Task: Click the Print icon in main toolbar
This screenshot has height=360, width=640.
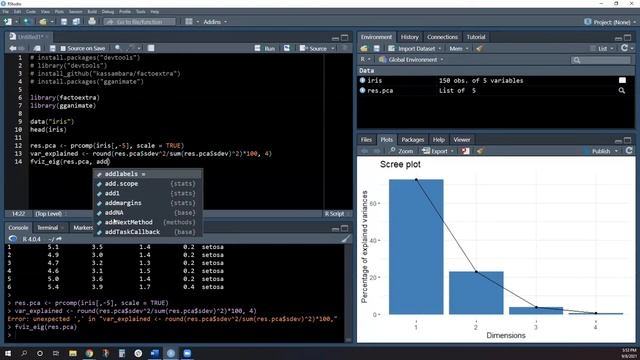Action: click(x=92, y=21)
